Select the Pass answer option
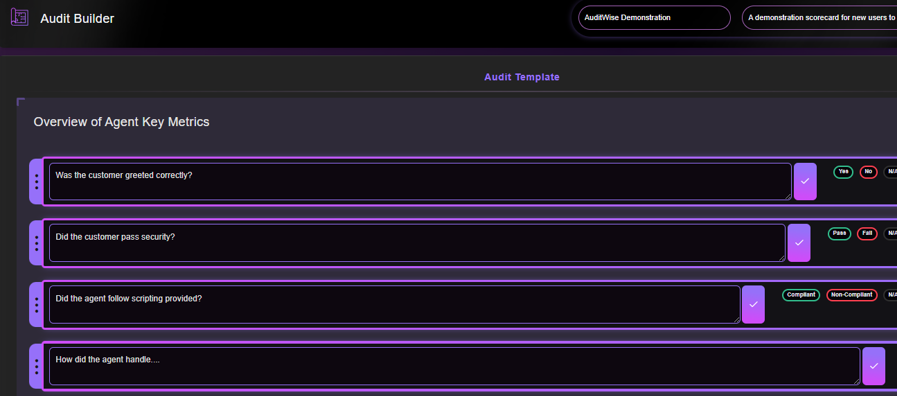The height and width of the screenshot is (396, 897). (839, 233)
